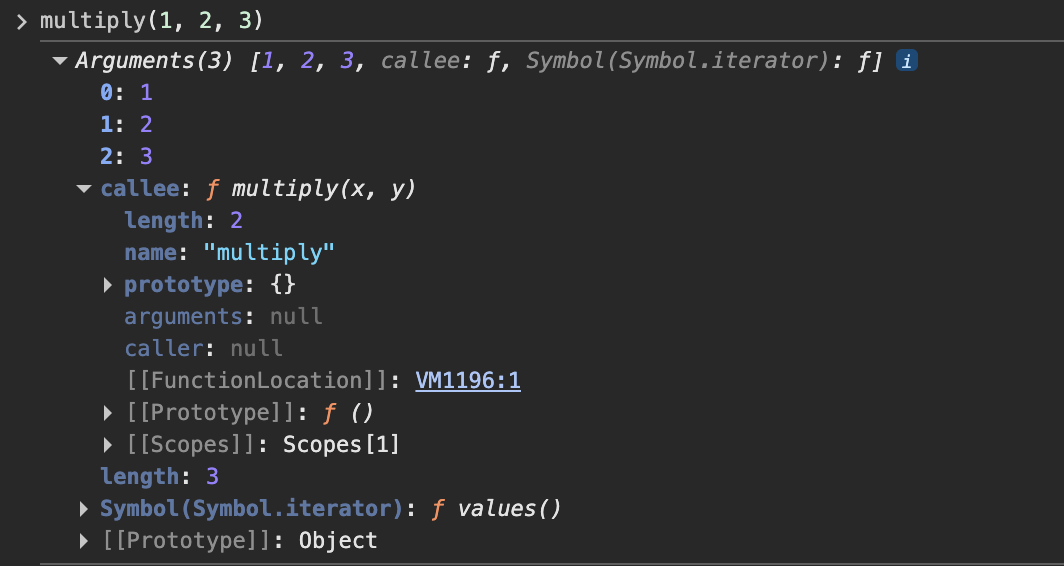This screenshot has width=1064, height=566.
Task: Expand the prototype: {} property
Action: click(107, 285)
